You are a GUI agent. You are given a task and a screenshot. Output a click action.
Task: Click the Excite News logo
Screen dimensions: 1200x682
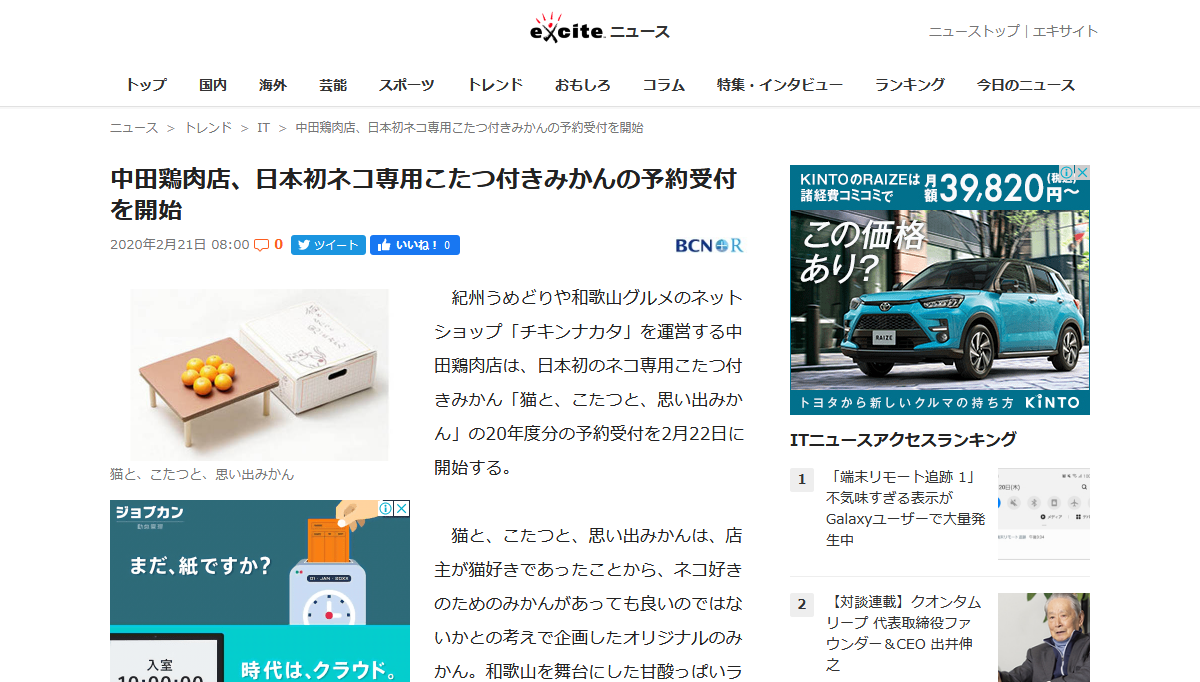pyautogui.click(x=599, y=30)
